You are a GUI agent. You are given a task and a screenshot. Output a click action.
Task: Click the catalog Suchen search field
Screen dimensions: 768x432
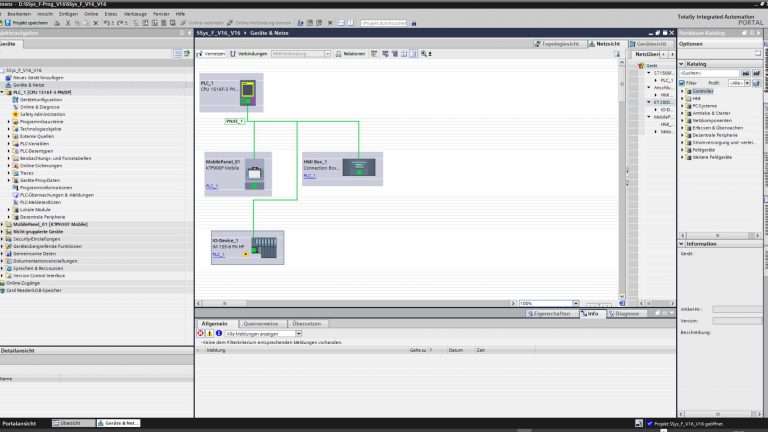tap(709, 73)
